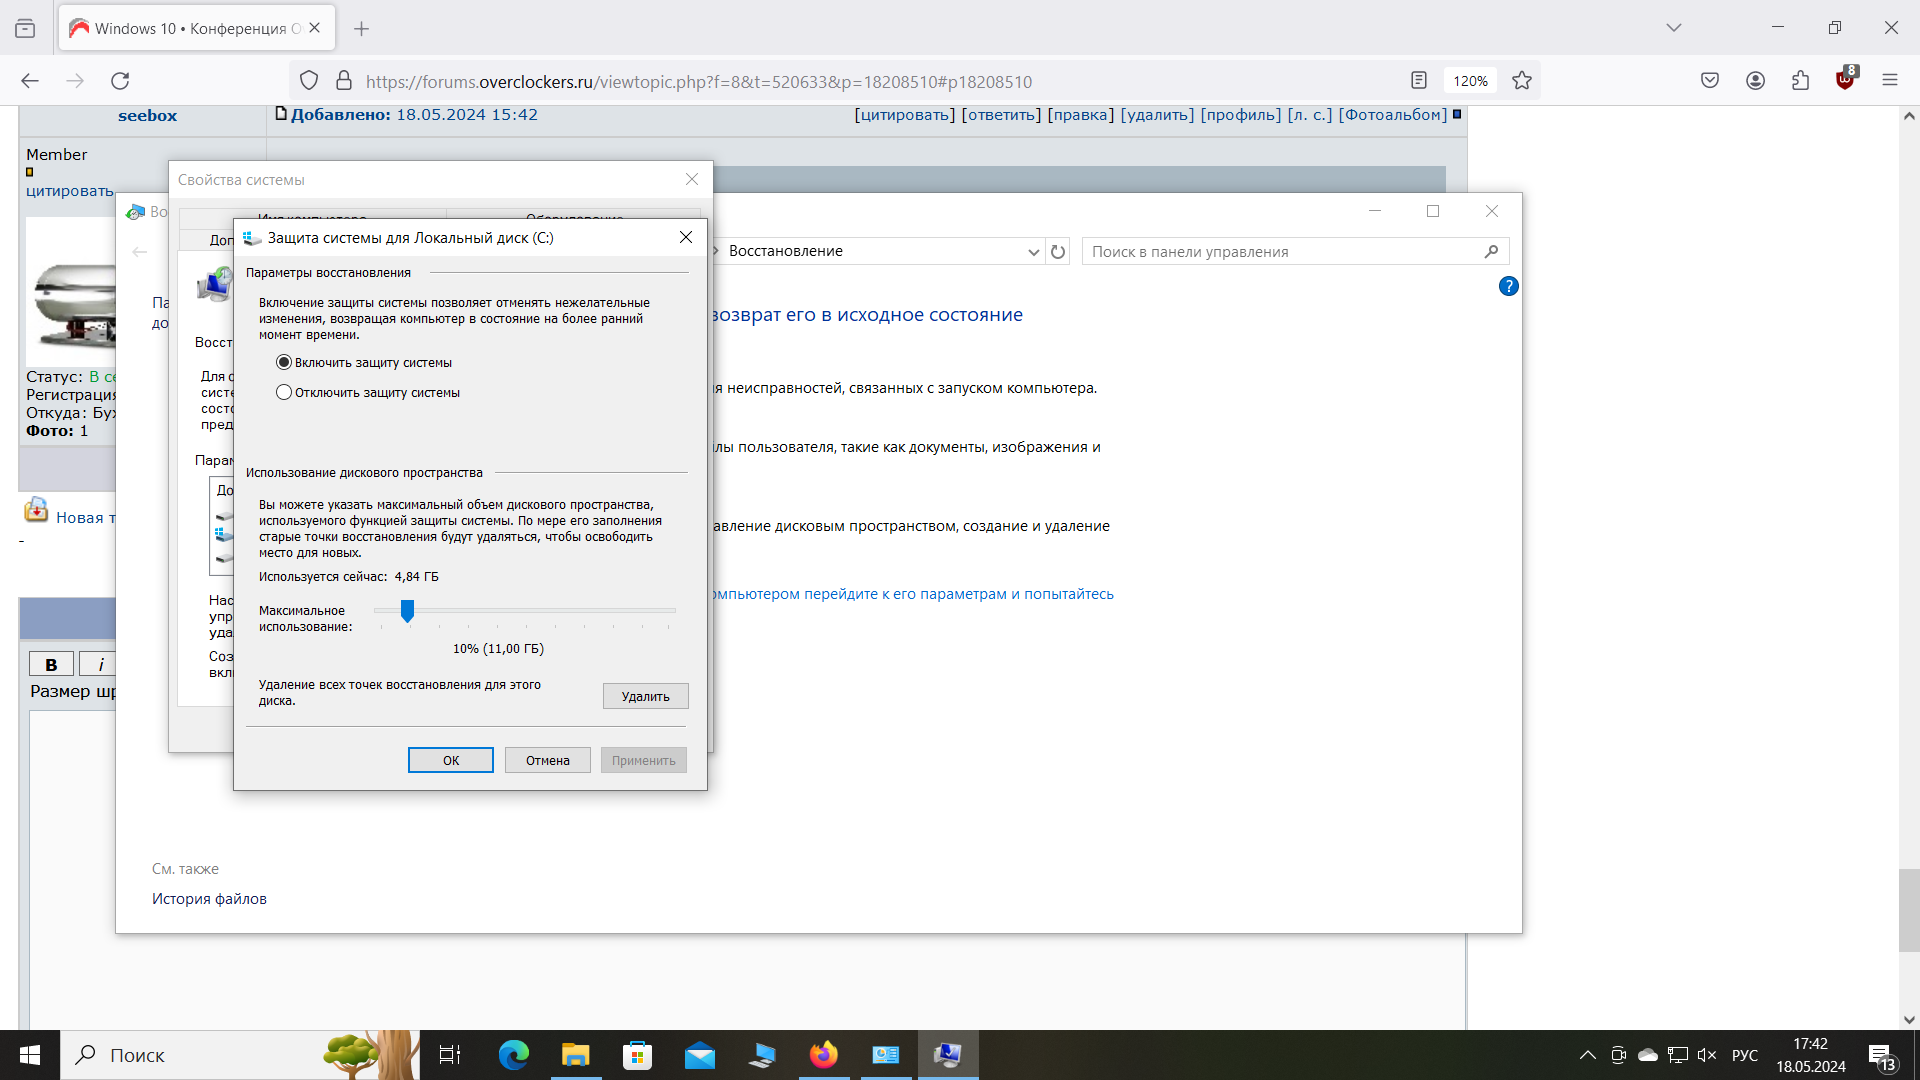Click the maximum disk usage slider
The image size is (1920, 1080).
tap(407, 611)
